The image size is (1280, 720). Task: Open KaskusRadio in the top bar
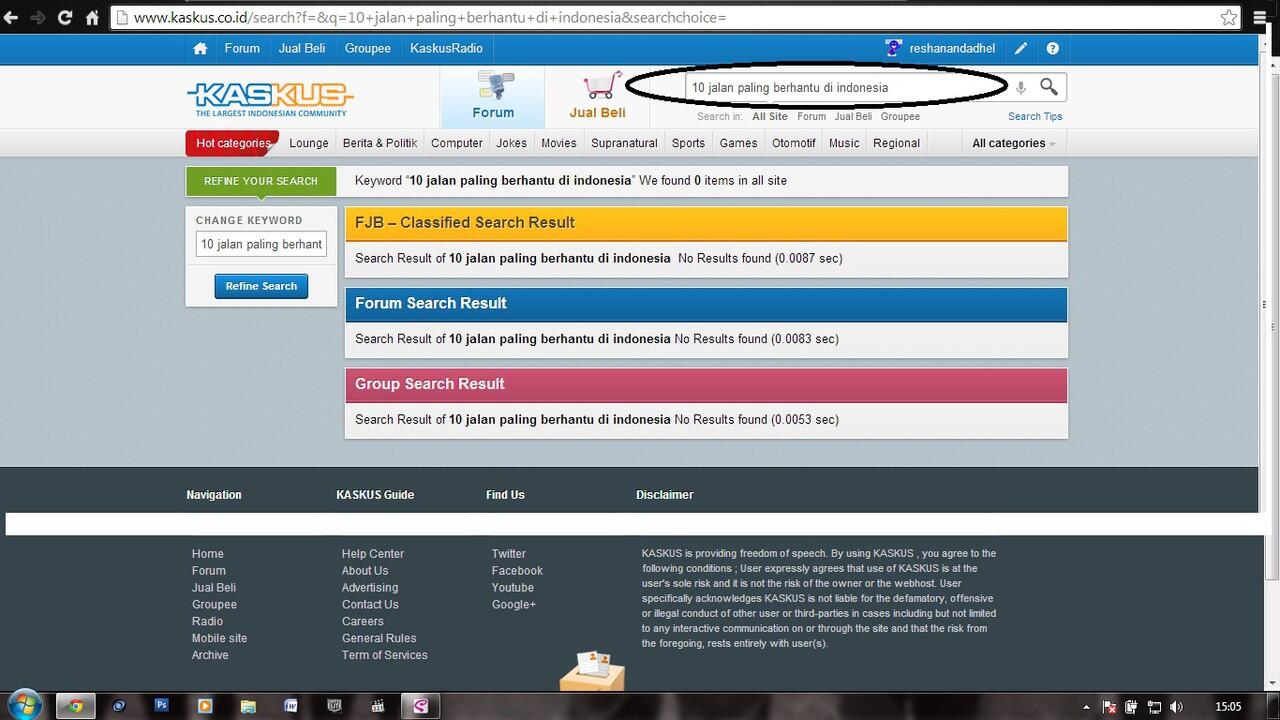tap(446, 48)
